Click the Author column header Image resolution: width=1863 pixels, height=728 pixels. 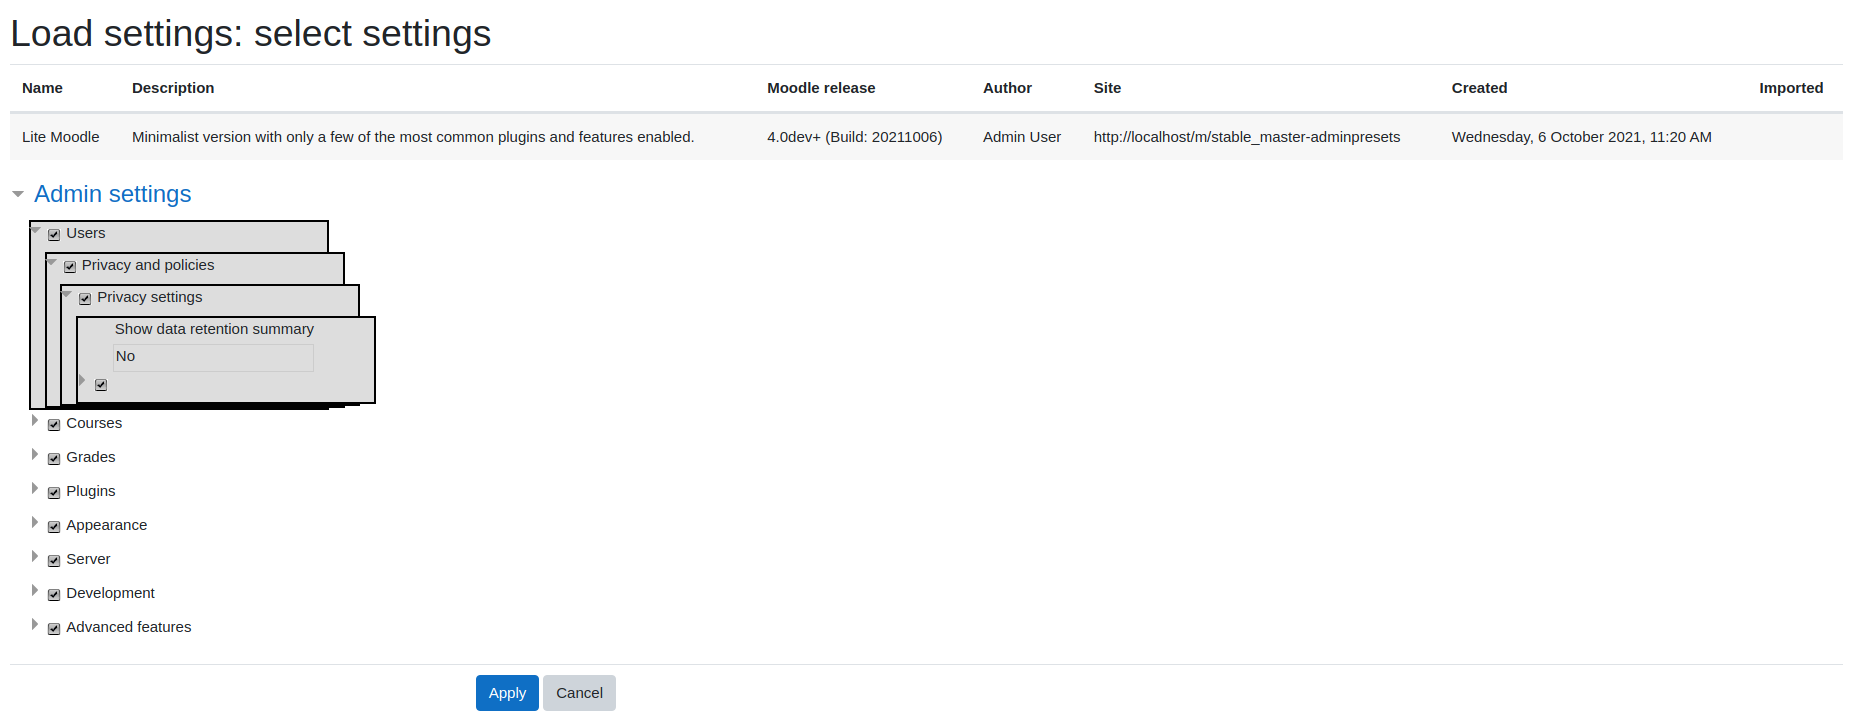pyautogui.click(x=1007, y=88)
